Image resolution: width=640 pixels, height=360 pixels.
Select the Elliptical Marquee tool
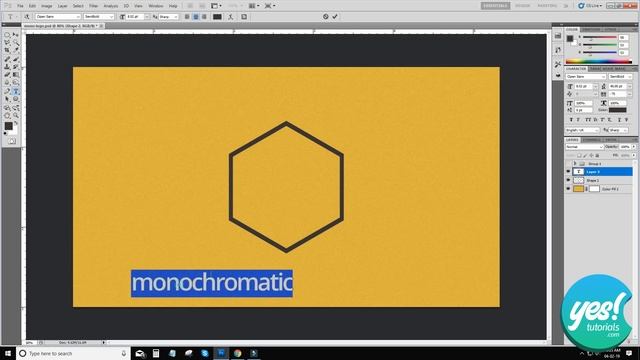pyautogui.click(x=7, y=35)
